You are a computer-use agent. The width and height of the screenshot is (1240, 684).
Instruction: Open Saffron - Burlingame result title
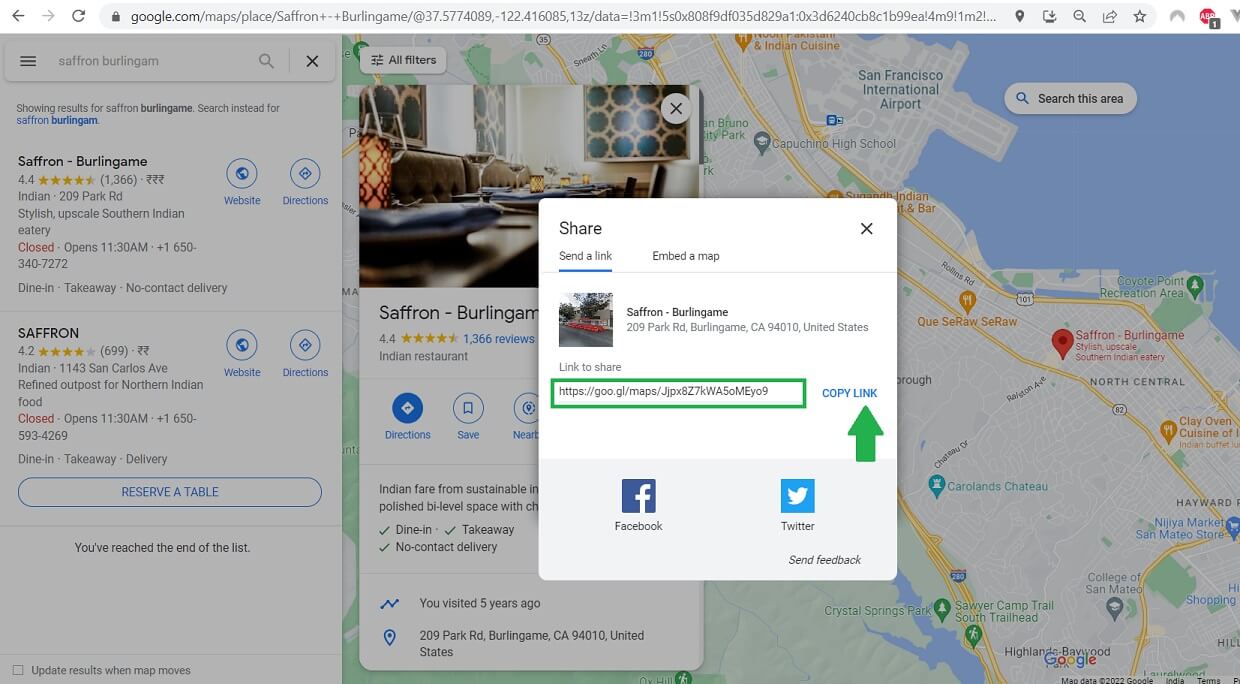click(x=82, y=161)
